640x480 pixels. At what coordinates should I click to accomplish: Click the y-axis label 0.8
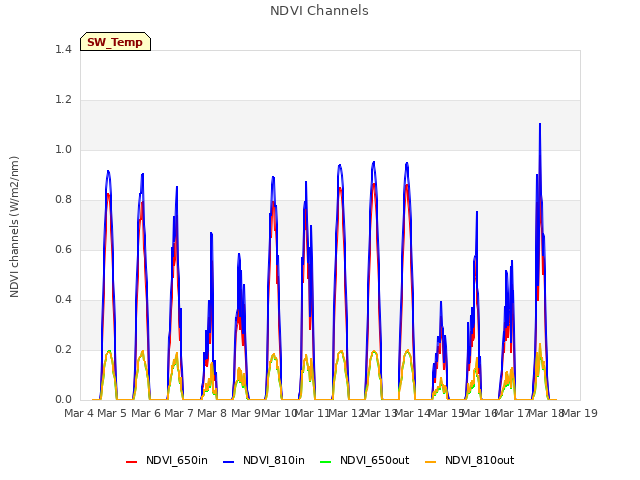(x=63, y=200)
